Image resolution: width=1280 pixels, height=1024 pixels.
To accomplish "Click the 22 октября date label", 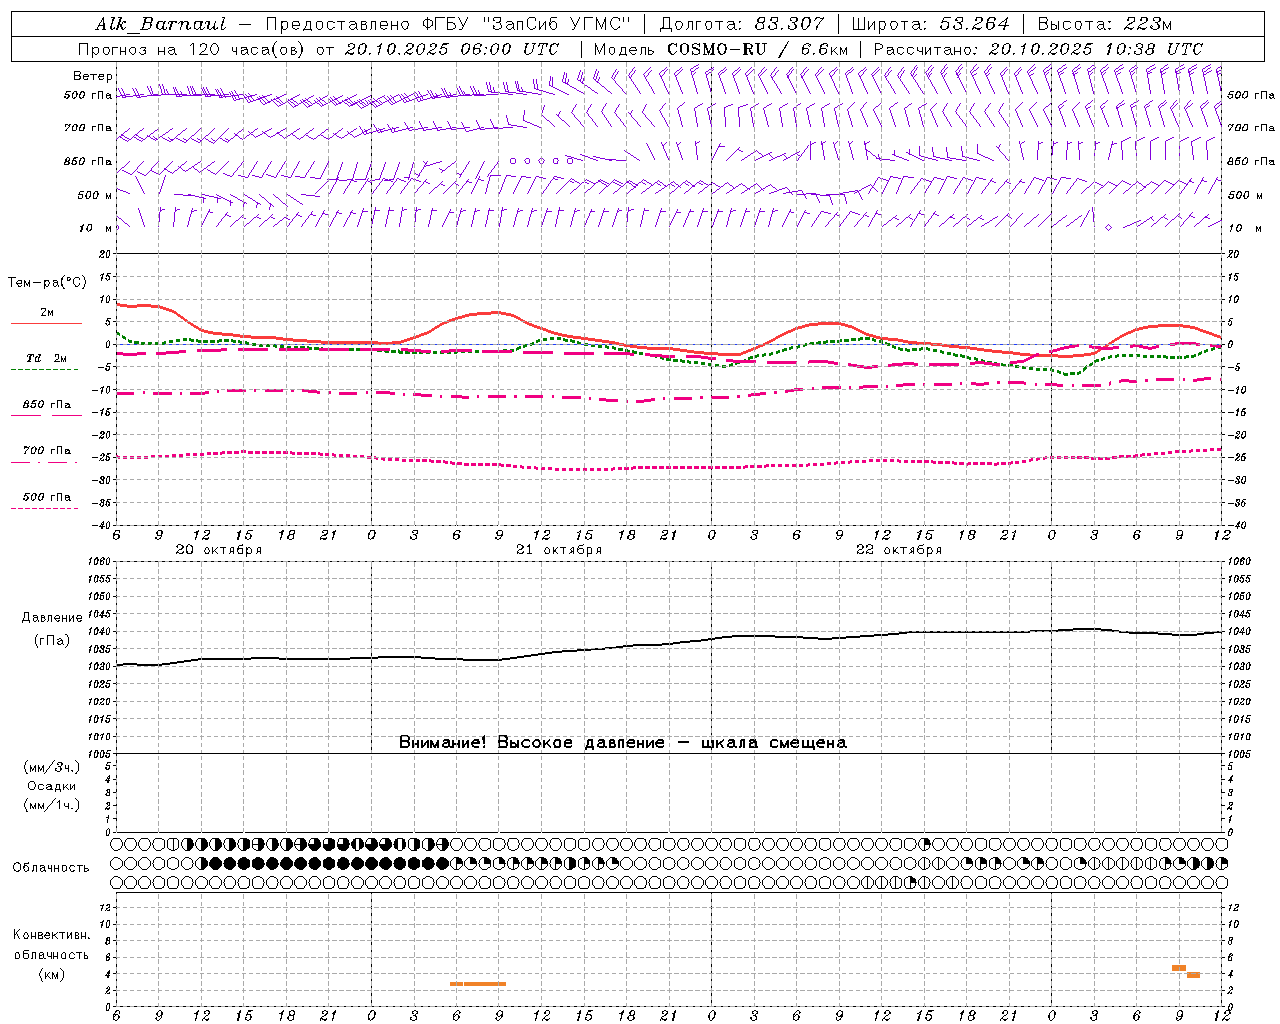I will [x=899, y=550].
